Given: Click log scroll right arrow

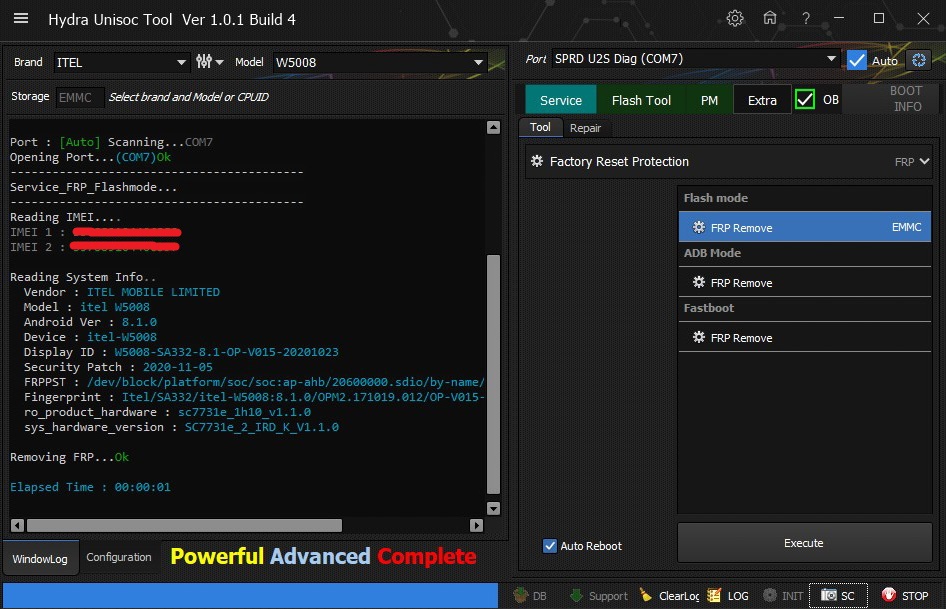Looking at the screenshot, I should point(477,525).
